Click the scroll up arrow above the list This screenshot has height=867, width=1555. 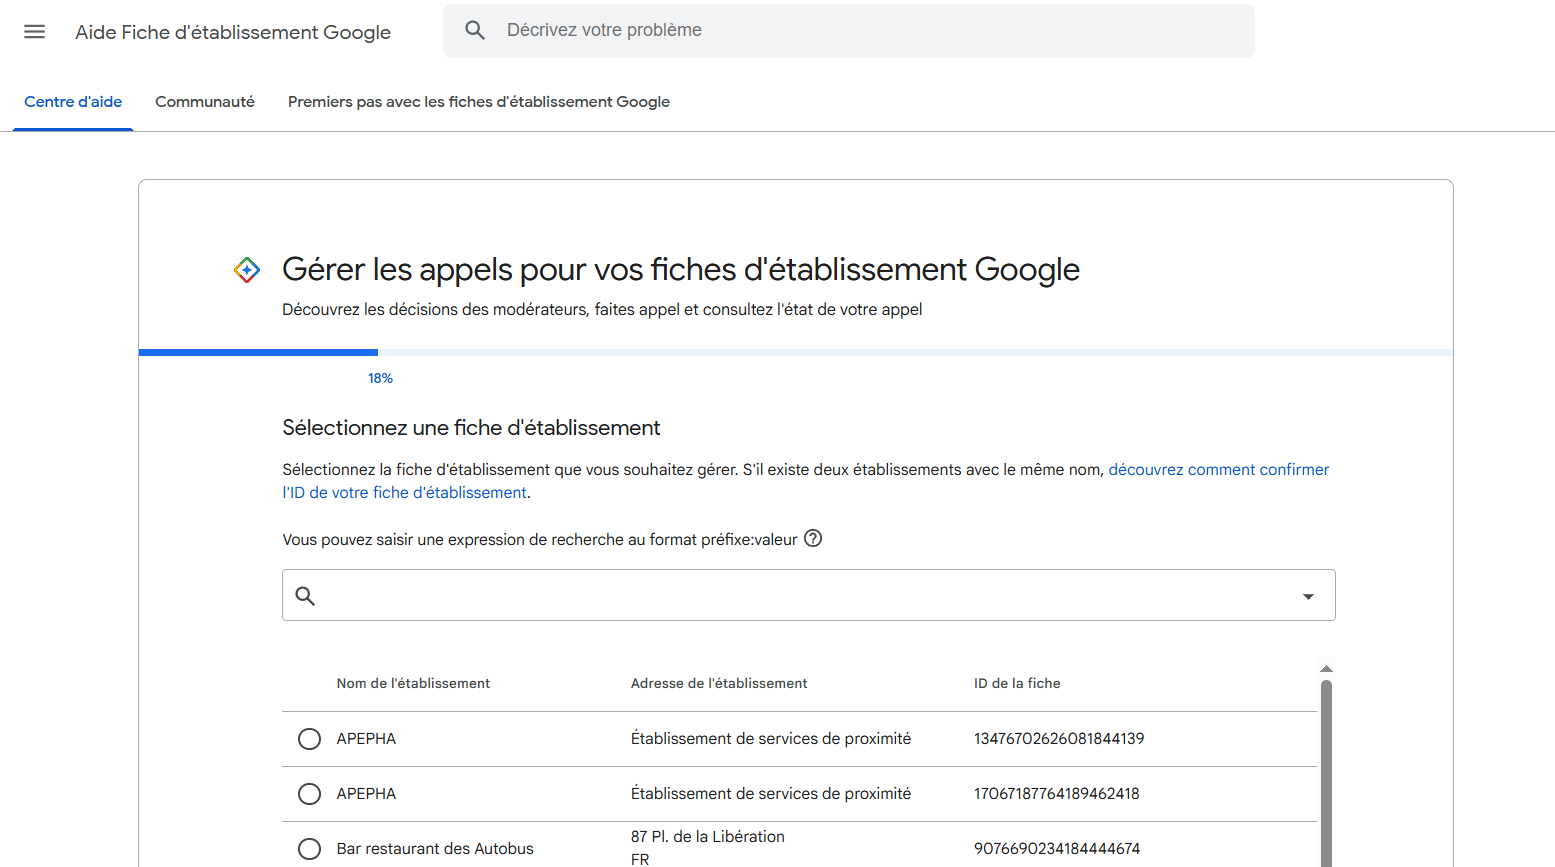1326,668
